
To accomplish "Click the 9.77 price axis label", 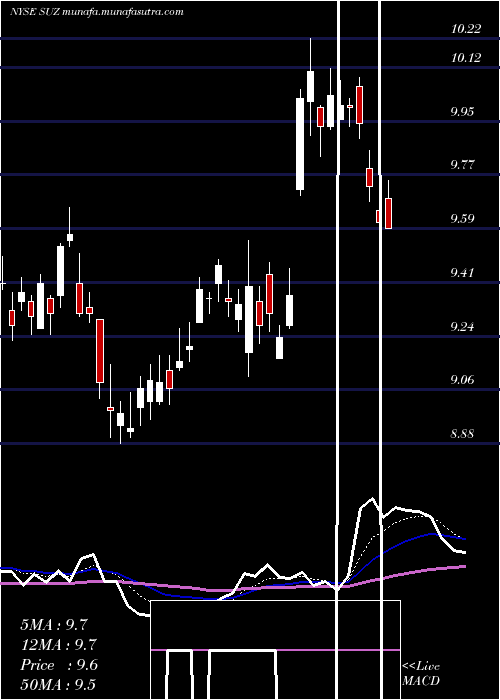I will coord(462,165).
